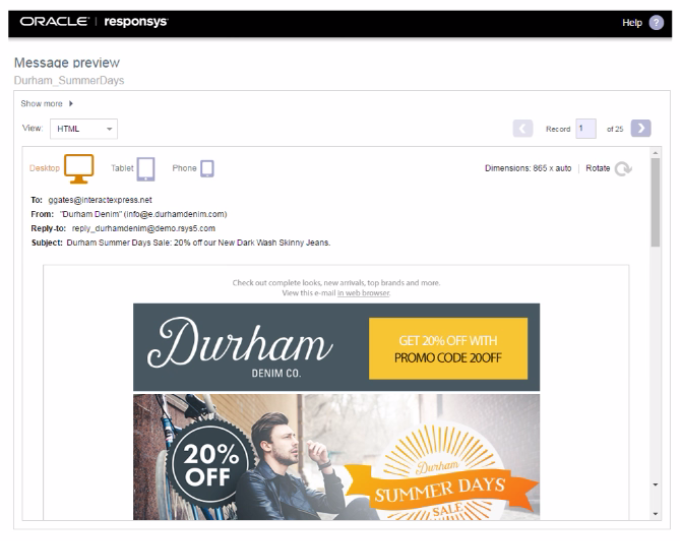Viewport: 680px width, 541px height.
Task: Click the reply_durhamdenim@demo.rsys5.com address
Action: (x=144, y=228)
